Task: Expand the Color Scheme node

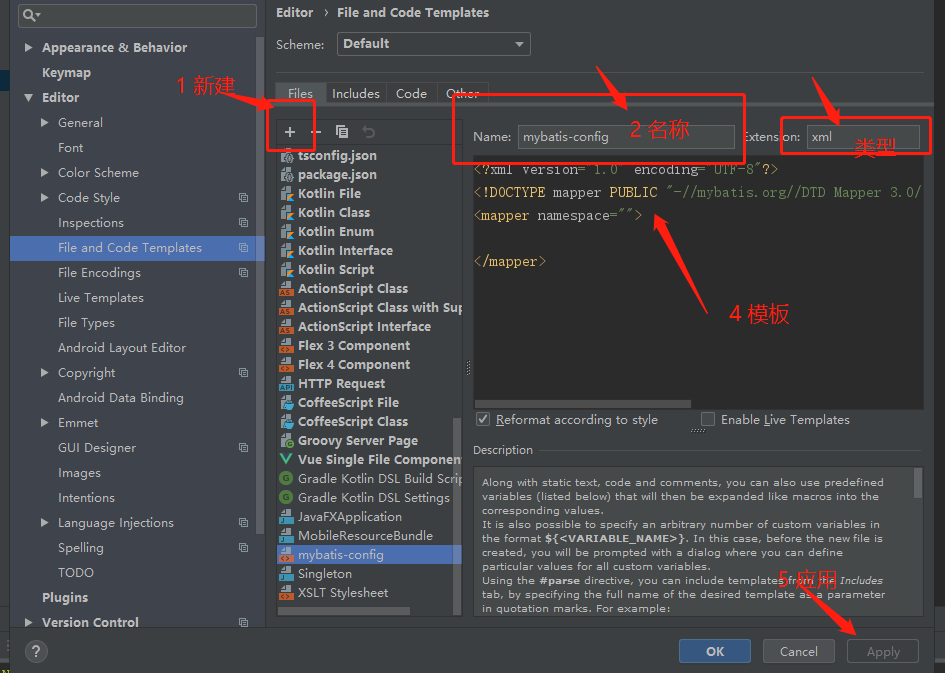Action: (44, 172)
